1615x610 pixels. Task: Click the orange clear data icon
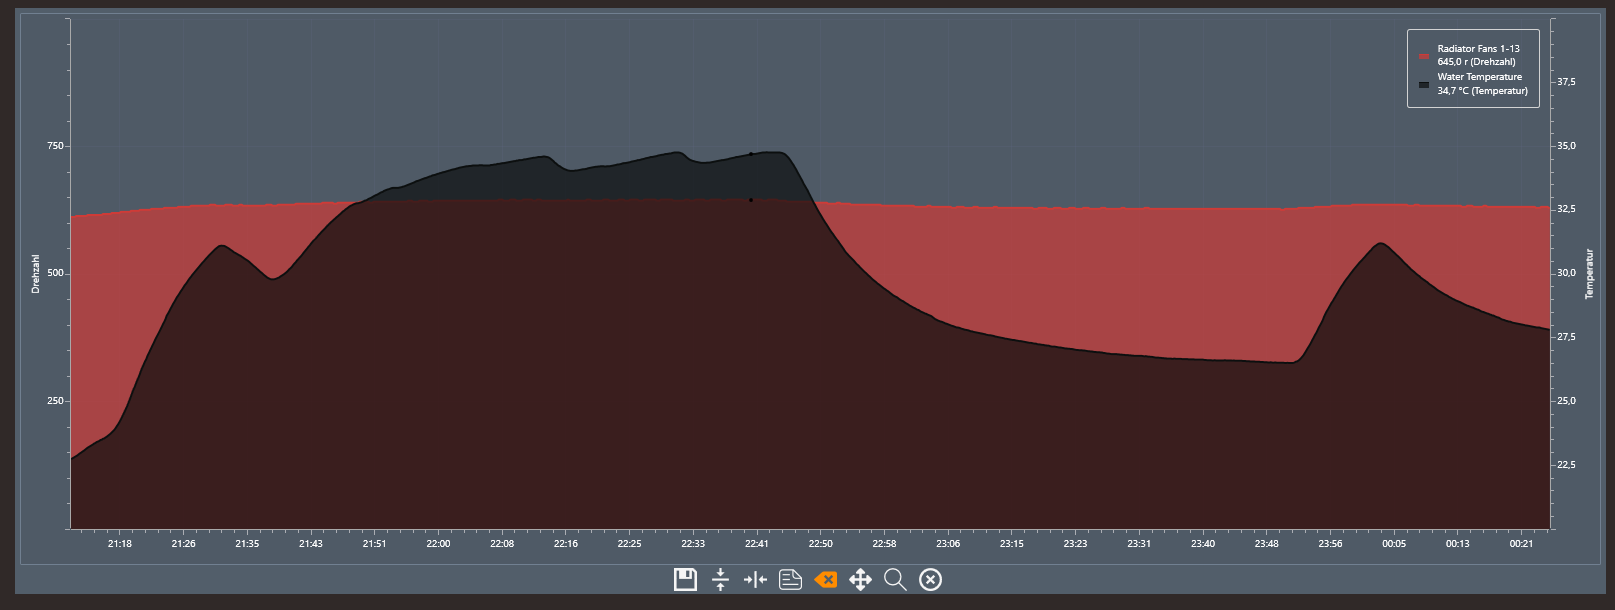point(826,579)
